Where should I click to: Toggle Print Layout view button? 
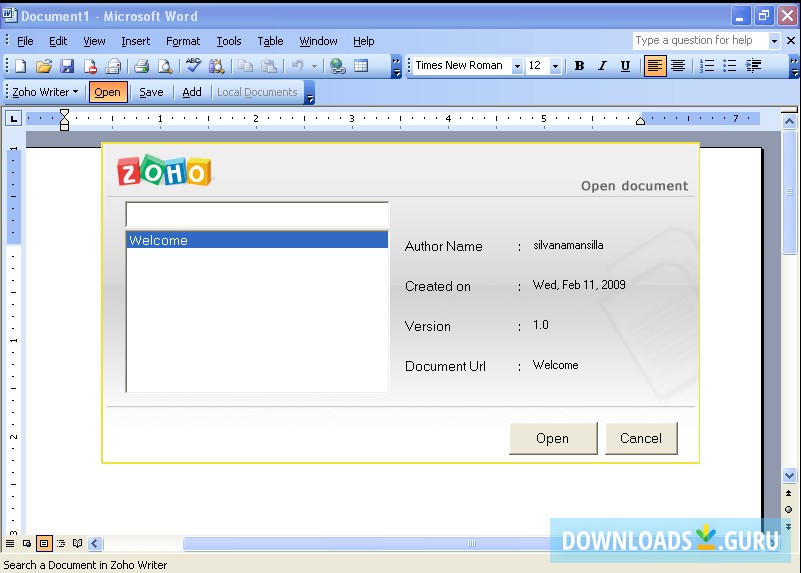tap(44, 543)
